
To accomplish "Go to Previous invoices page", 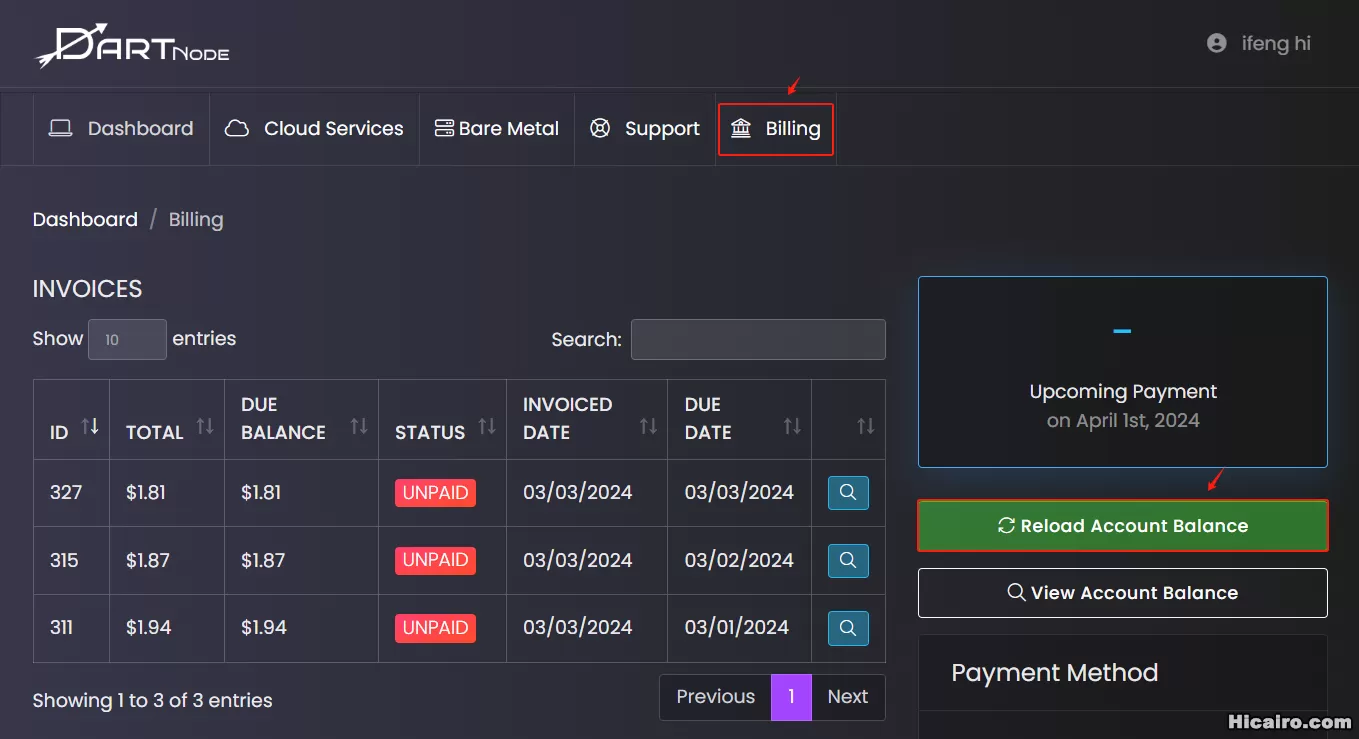I will tap(715, 697).
